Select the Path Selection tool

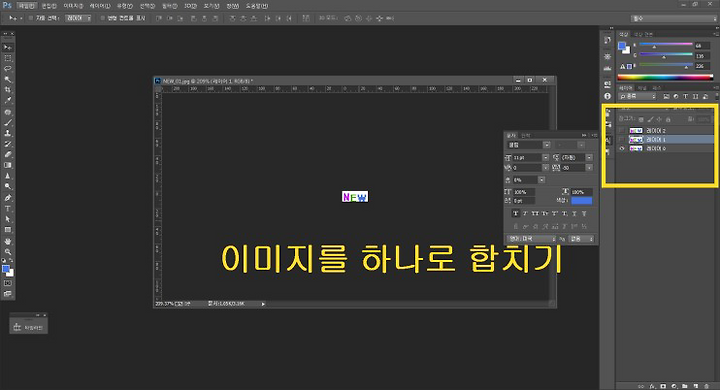(x=8, y=219)
